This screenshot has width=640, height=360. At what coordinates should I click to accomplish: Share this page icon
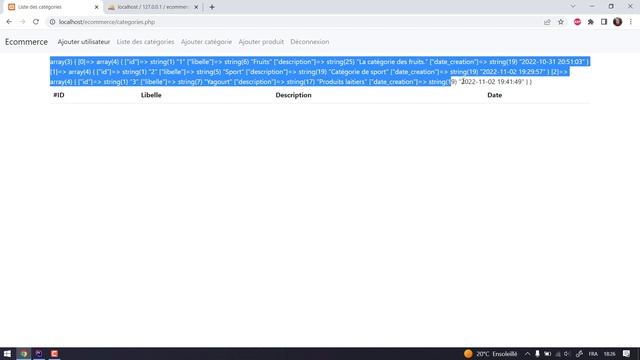[547, 22]
